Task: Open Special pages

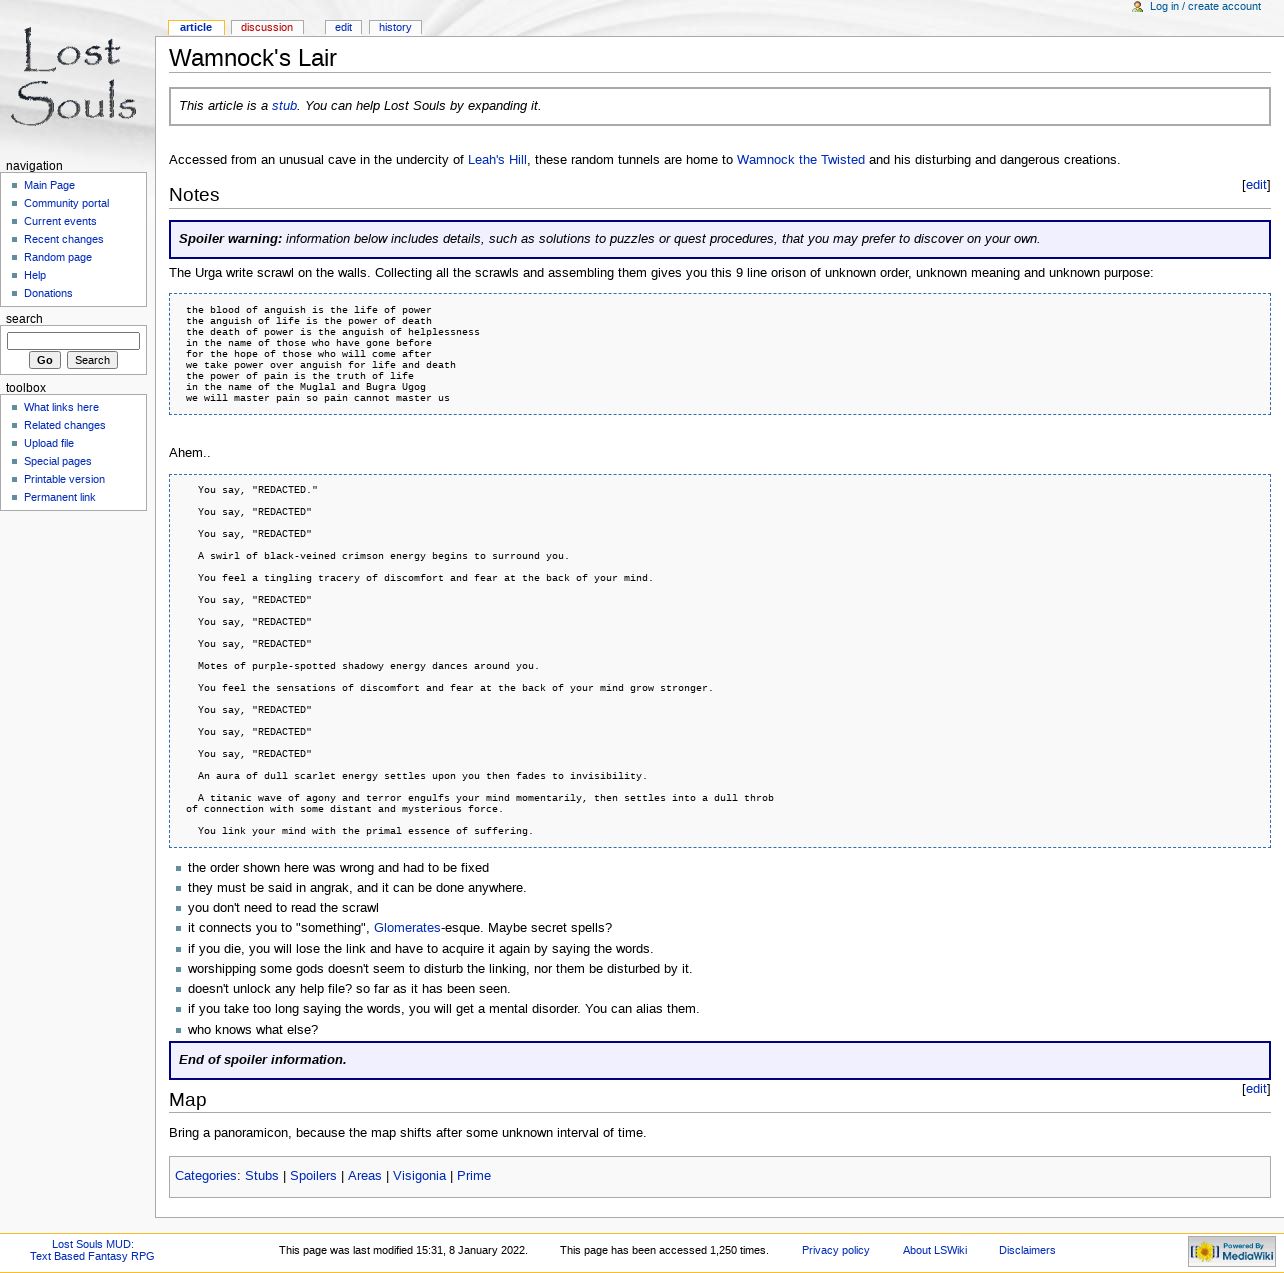Action: click(x=57, y=462)
